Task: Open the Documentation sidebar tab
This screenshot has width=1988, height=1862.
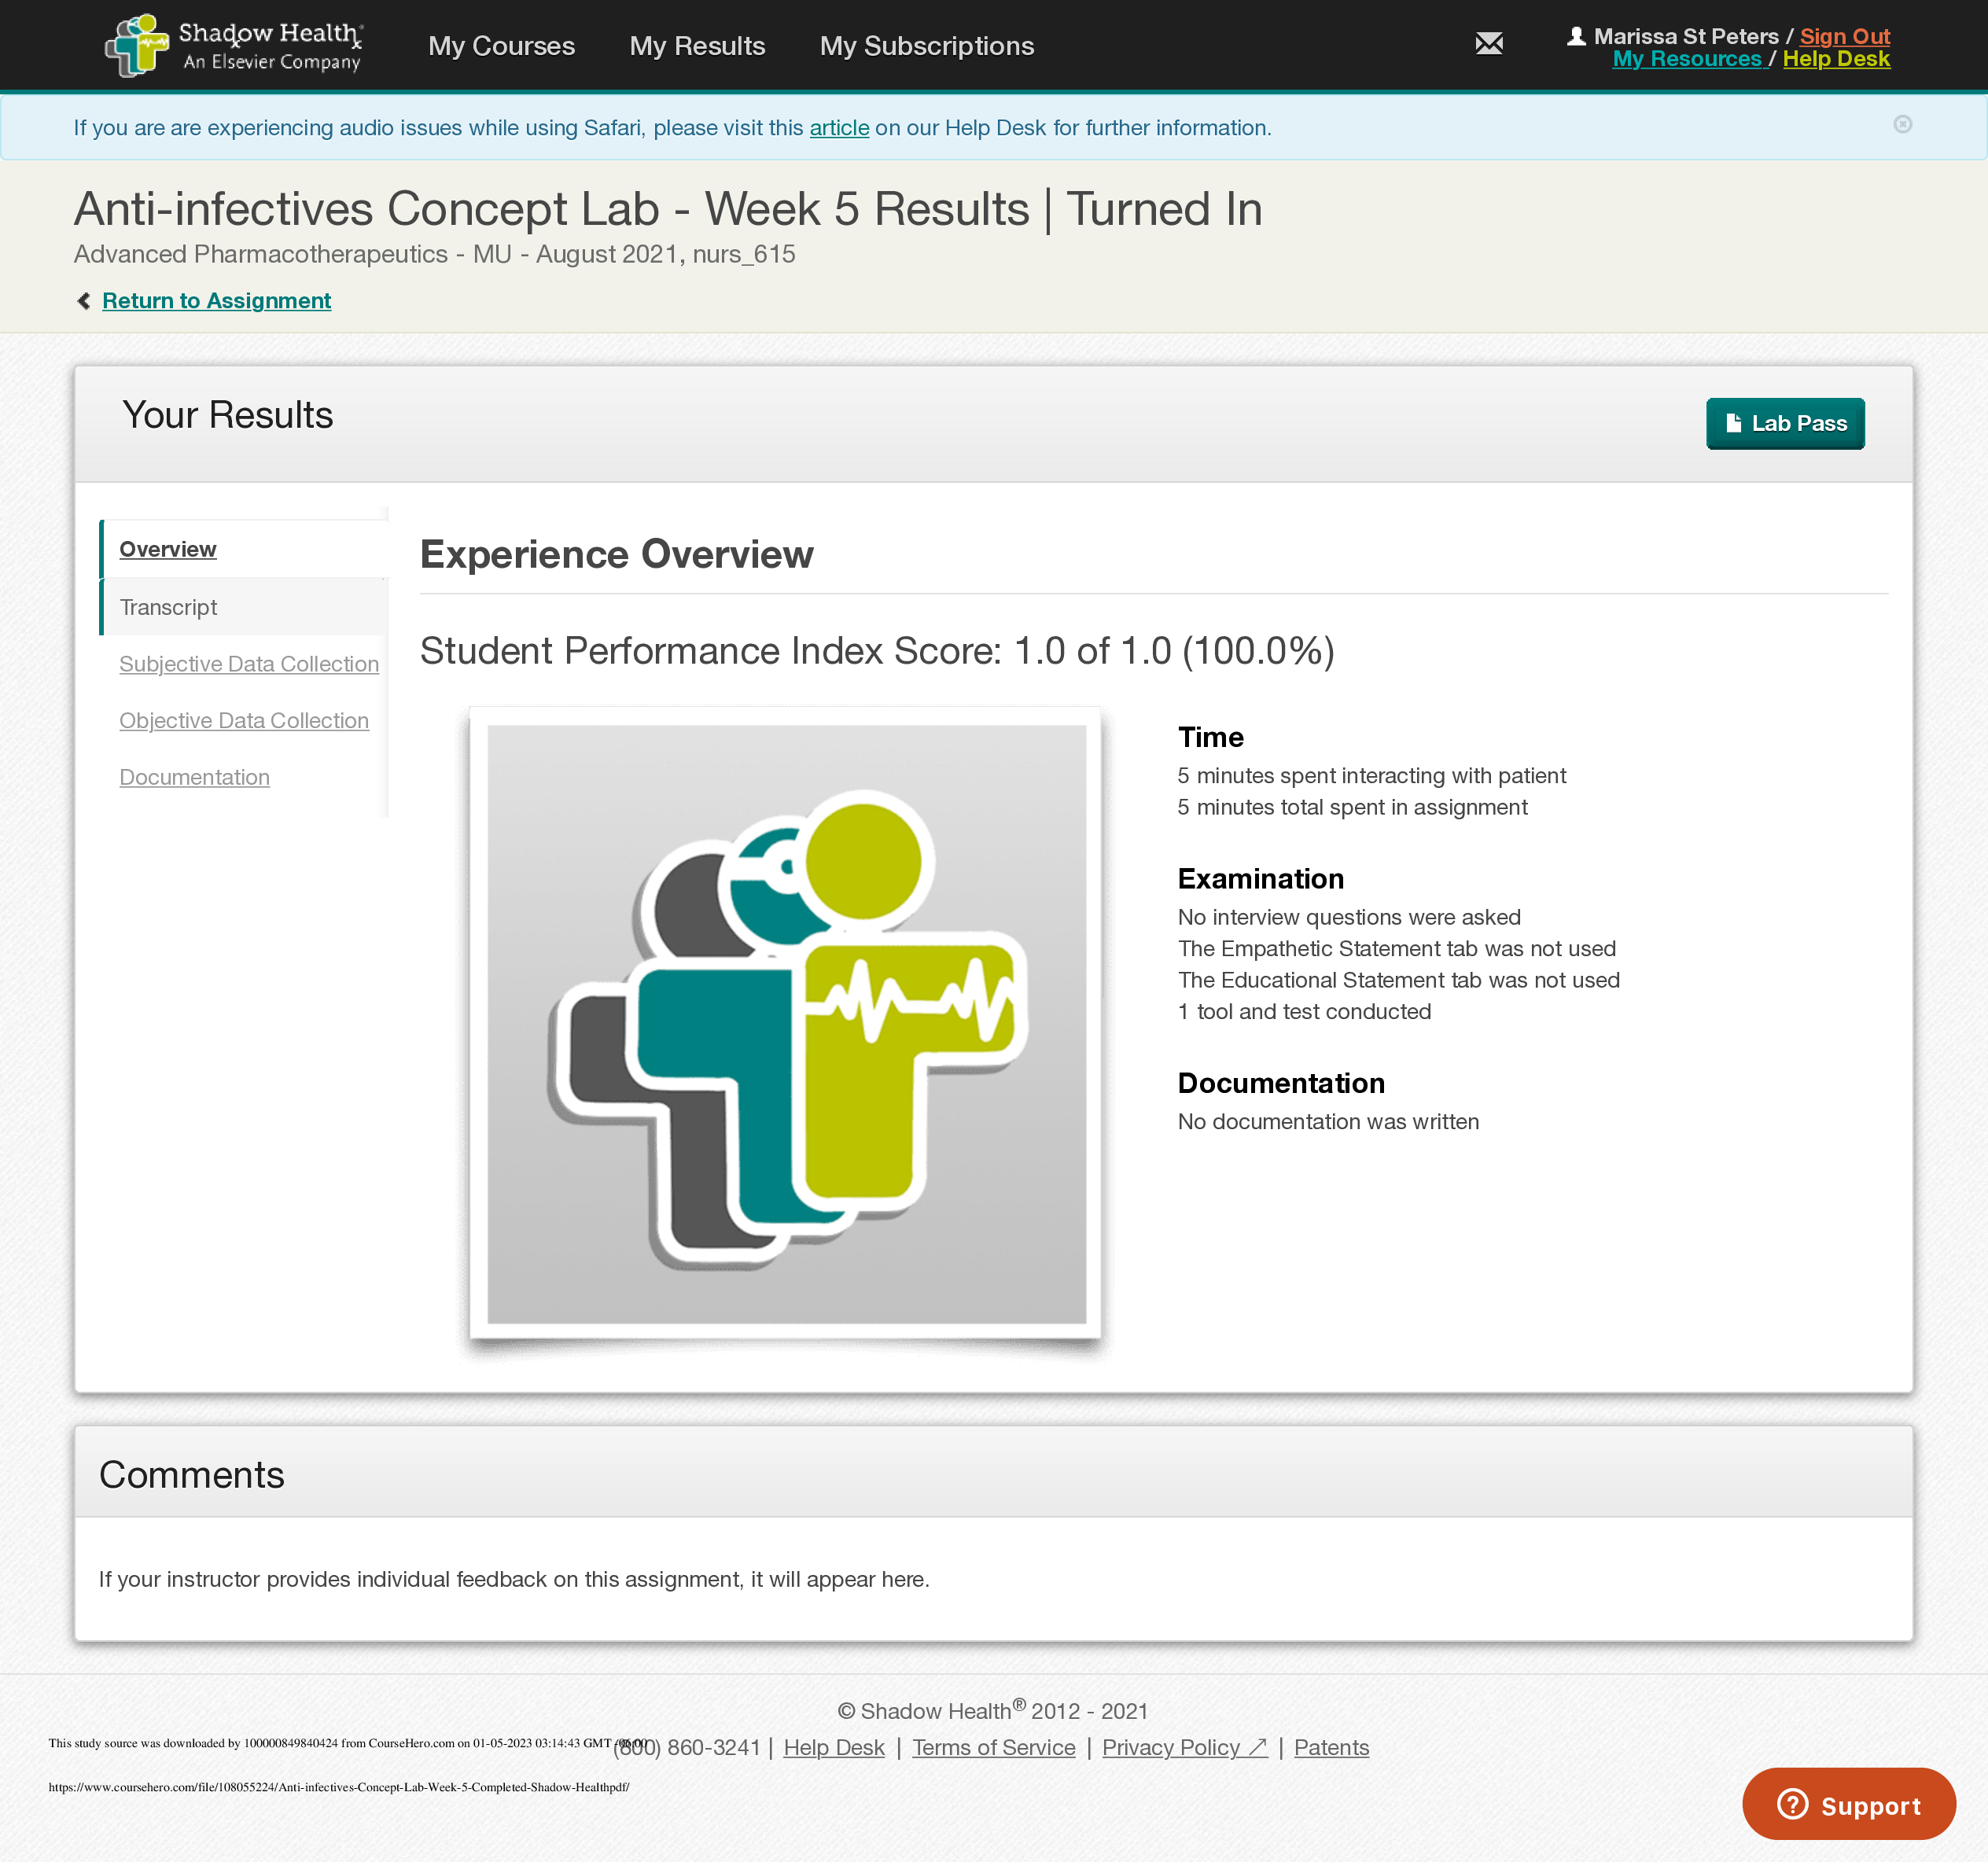Action: tap(194, 777)
